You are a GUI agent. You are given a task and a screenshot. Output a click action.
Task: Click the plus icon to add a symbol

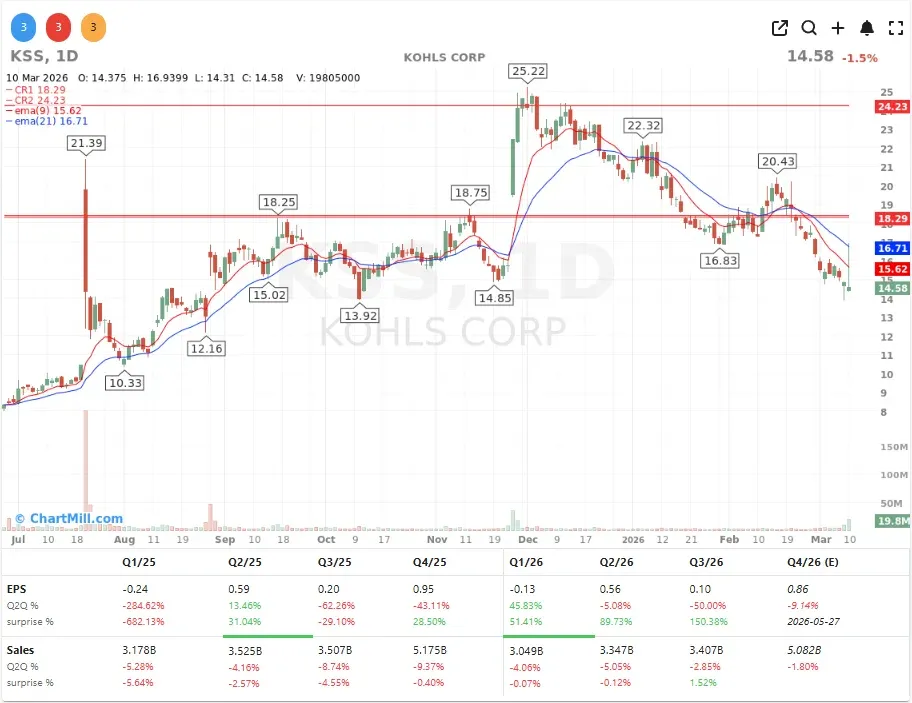click(838, 28)
